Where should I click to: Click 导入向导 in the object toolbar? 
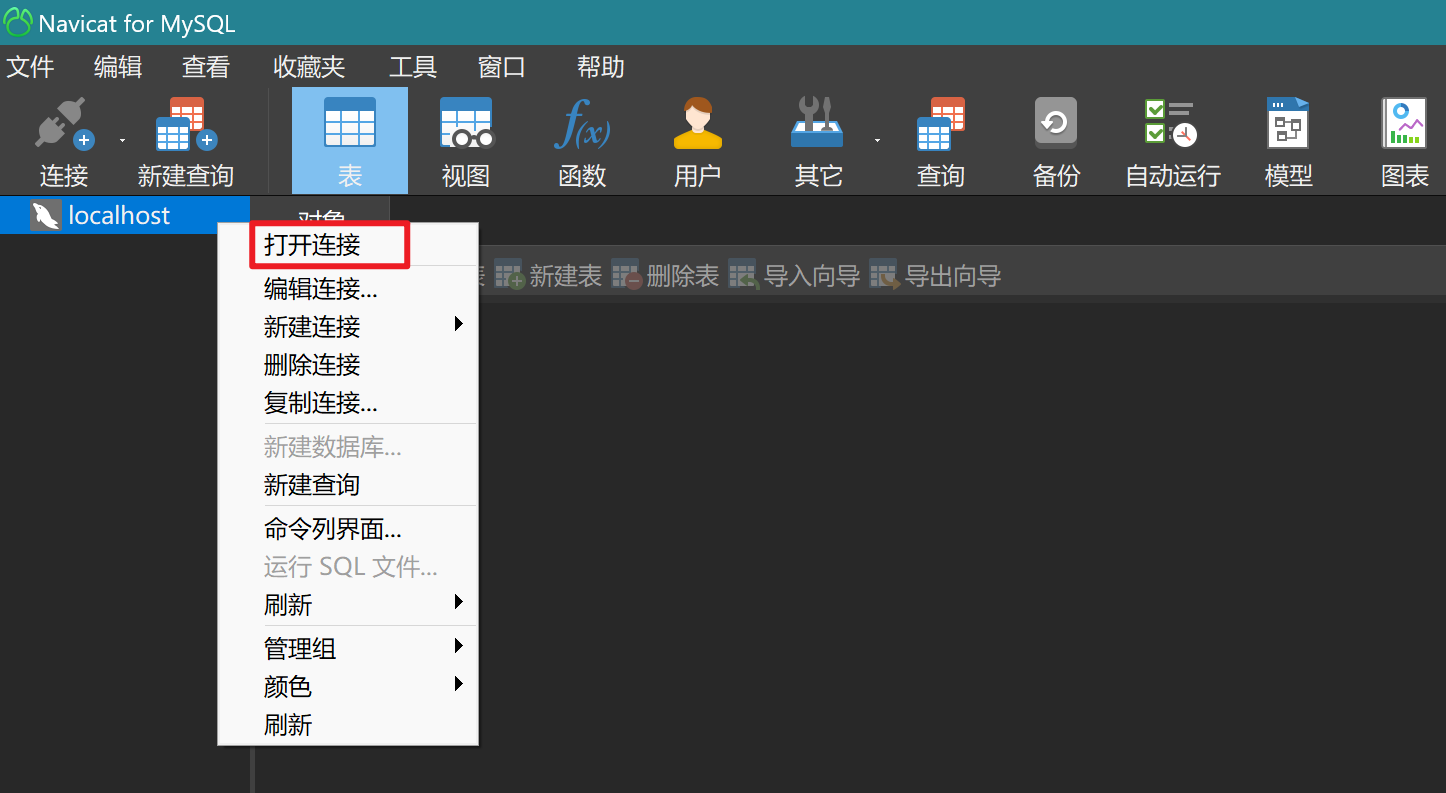click(794, 276)
